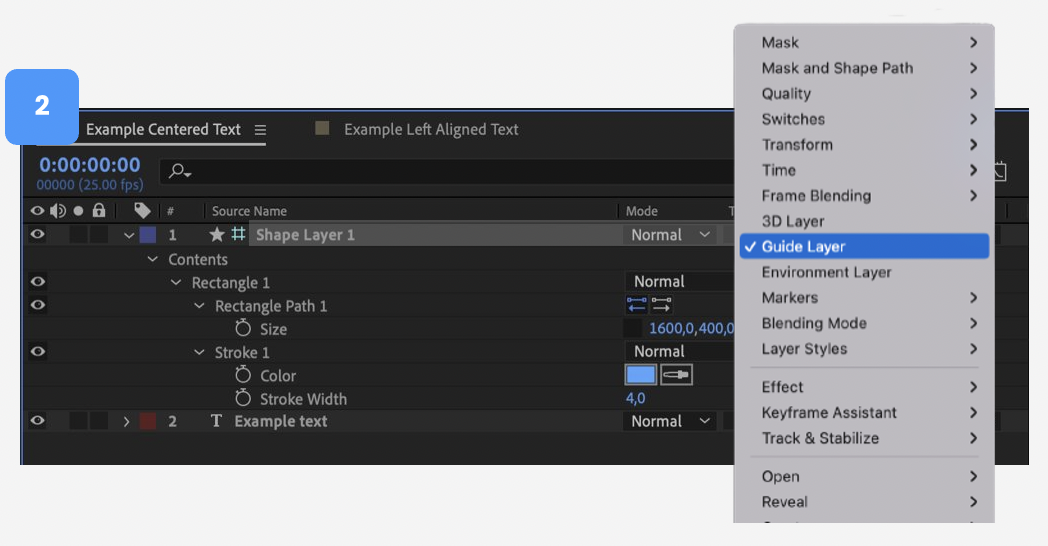Open Shape Layer 1 blending Mode dropdown

click(x=669, y=235)
